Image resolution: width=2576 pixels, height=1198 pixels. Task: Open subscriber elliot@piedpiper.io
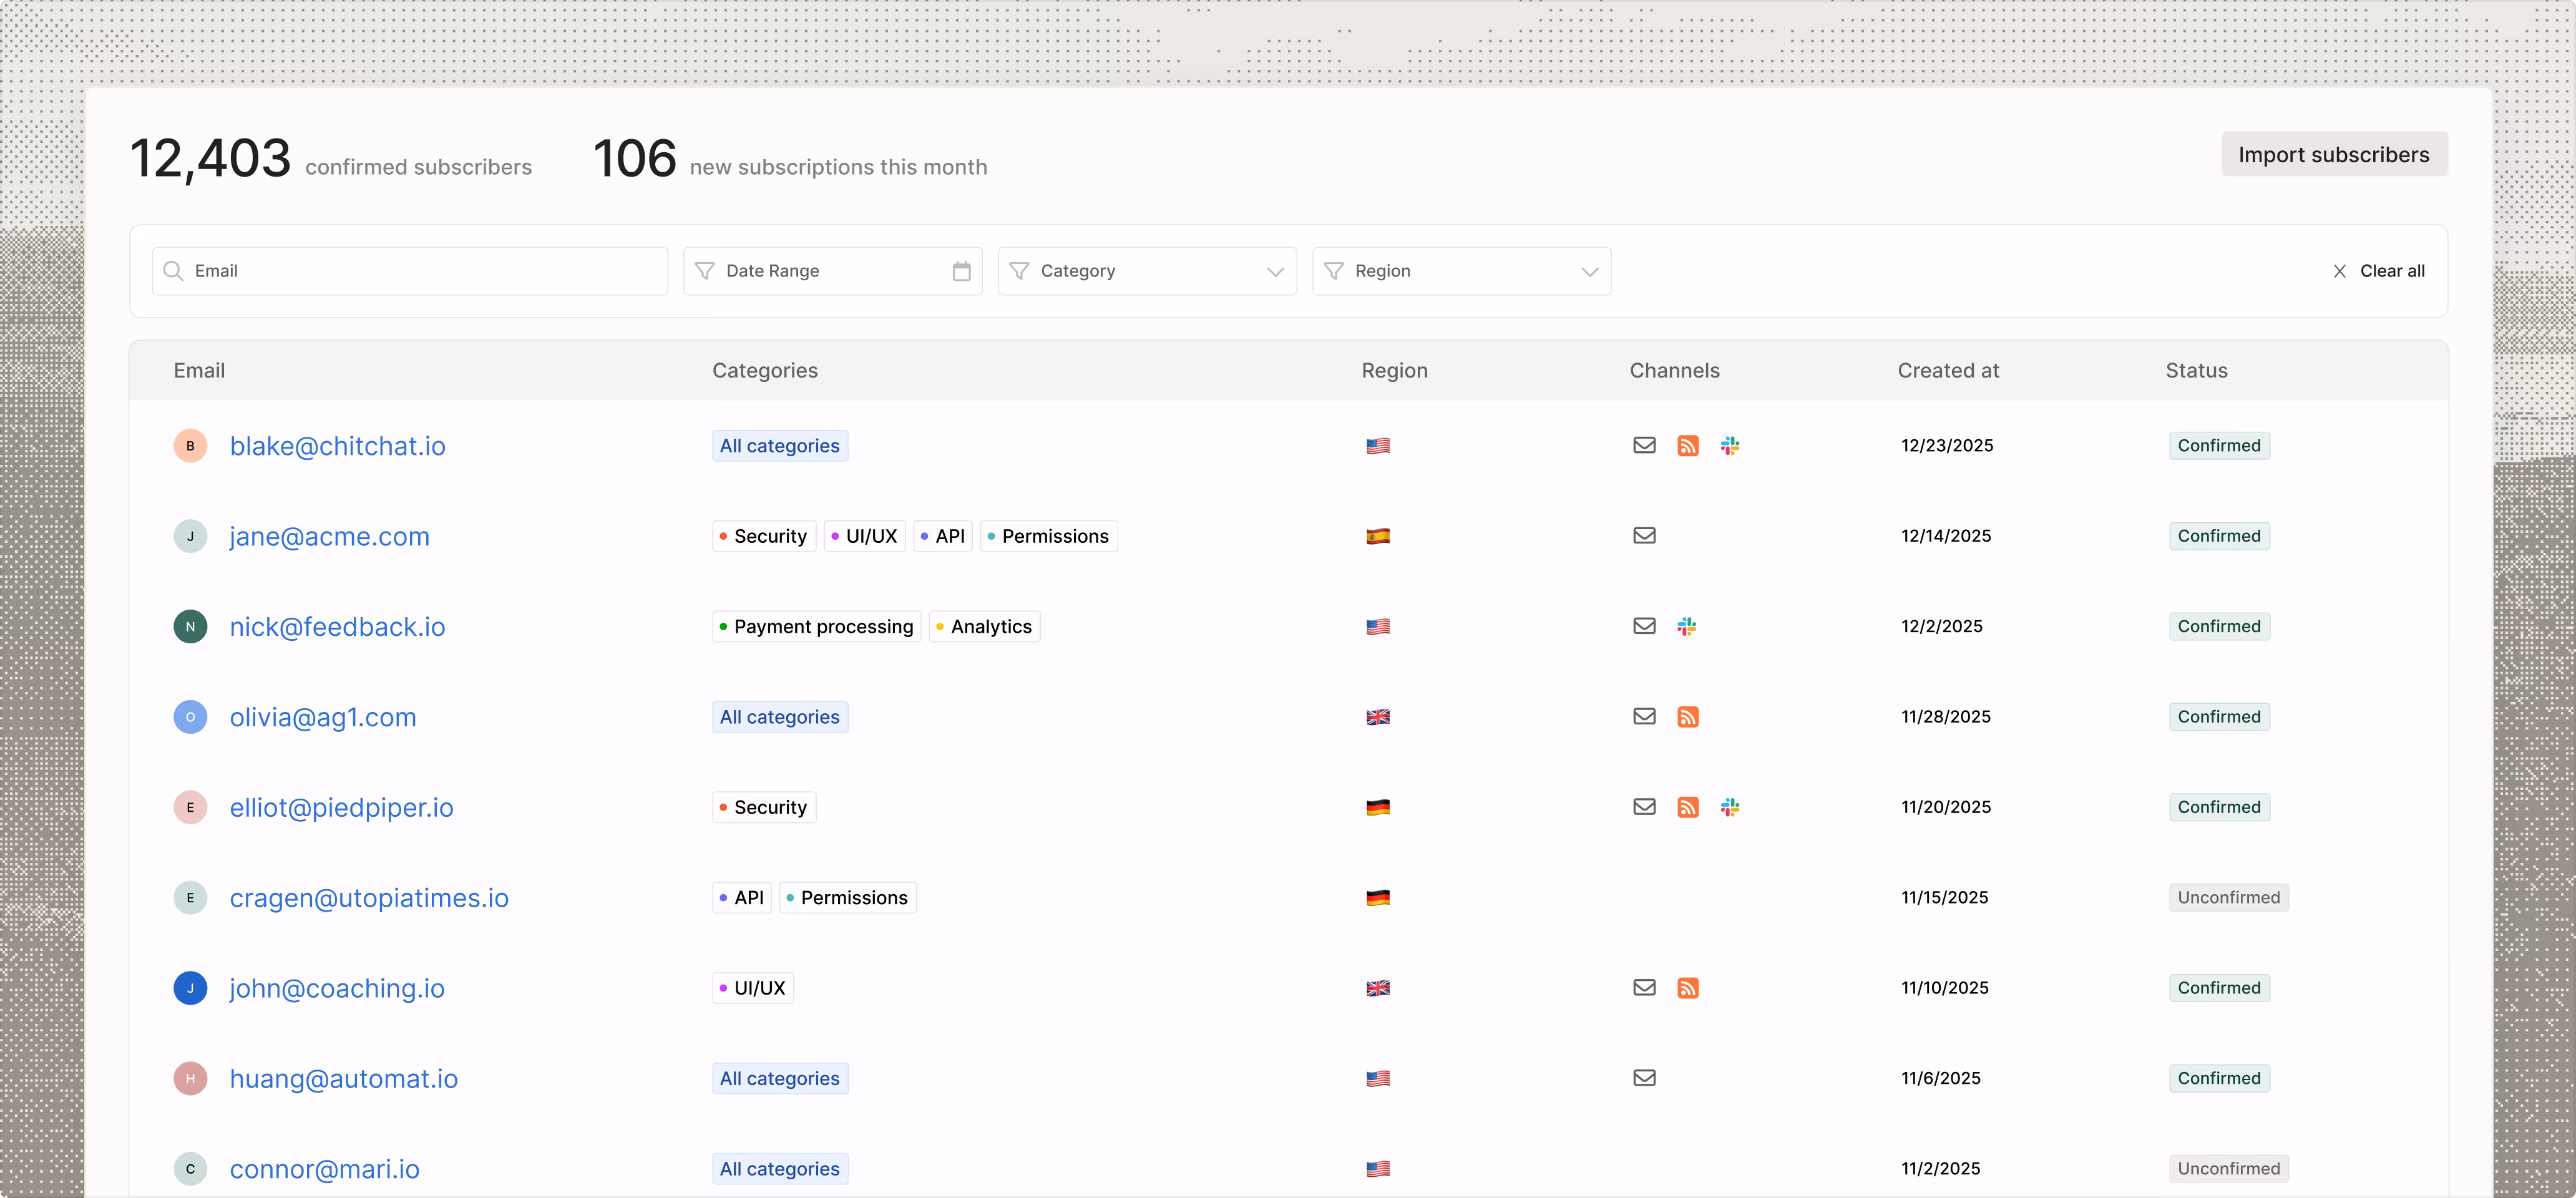342,807
